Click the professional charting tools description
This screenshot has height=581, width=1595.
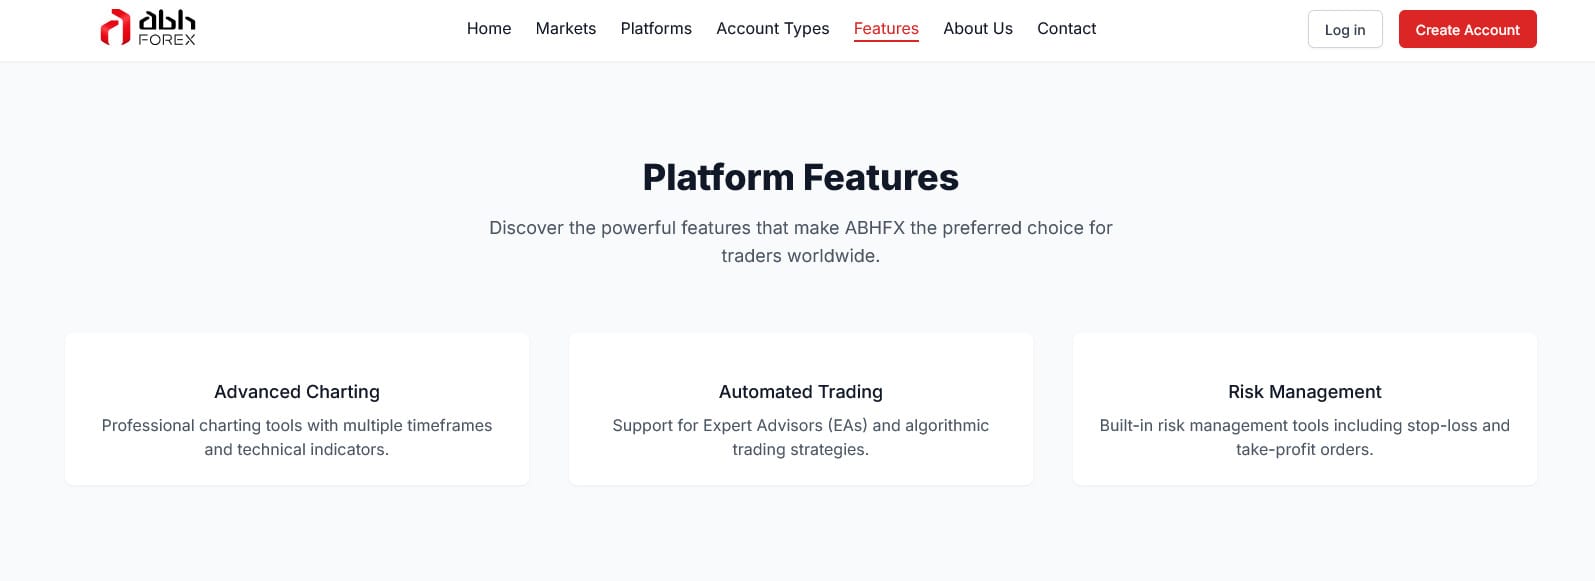(x=297, y=437)
